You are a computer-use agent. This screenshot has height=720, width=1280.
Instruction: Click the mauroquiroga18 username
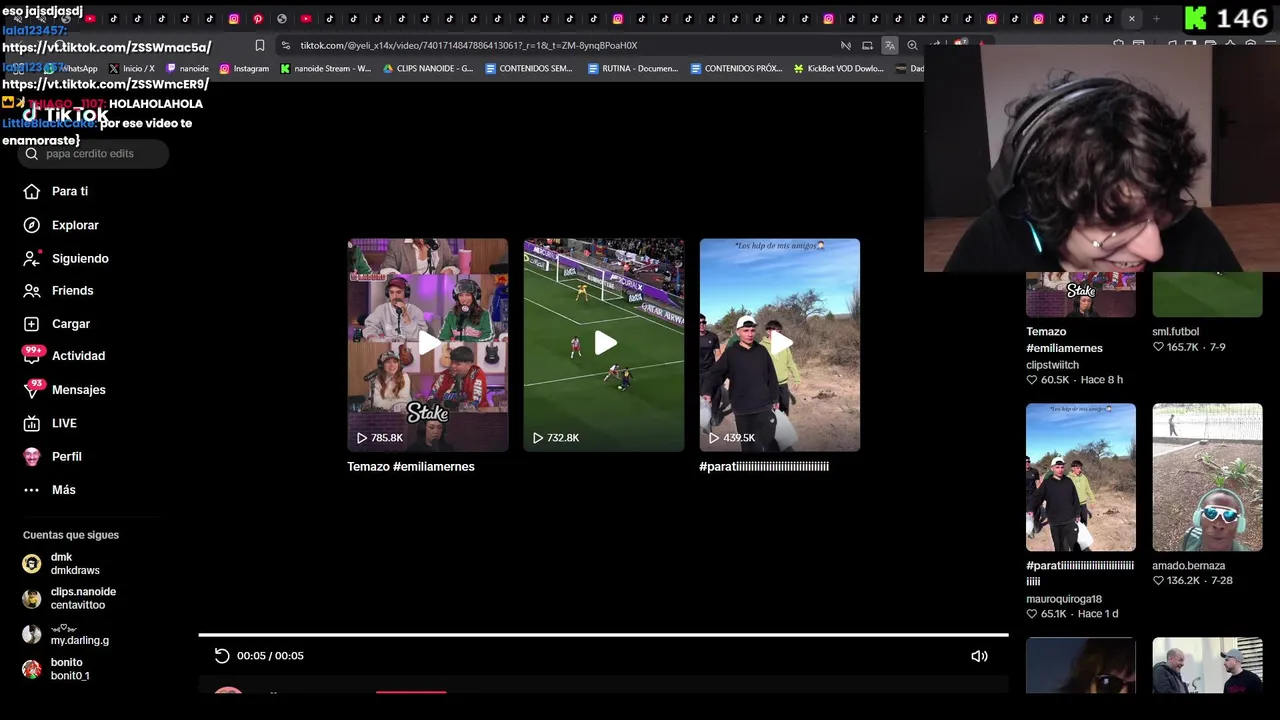(x=1064, y=600)
